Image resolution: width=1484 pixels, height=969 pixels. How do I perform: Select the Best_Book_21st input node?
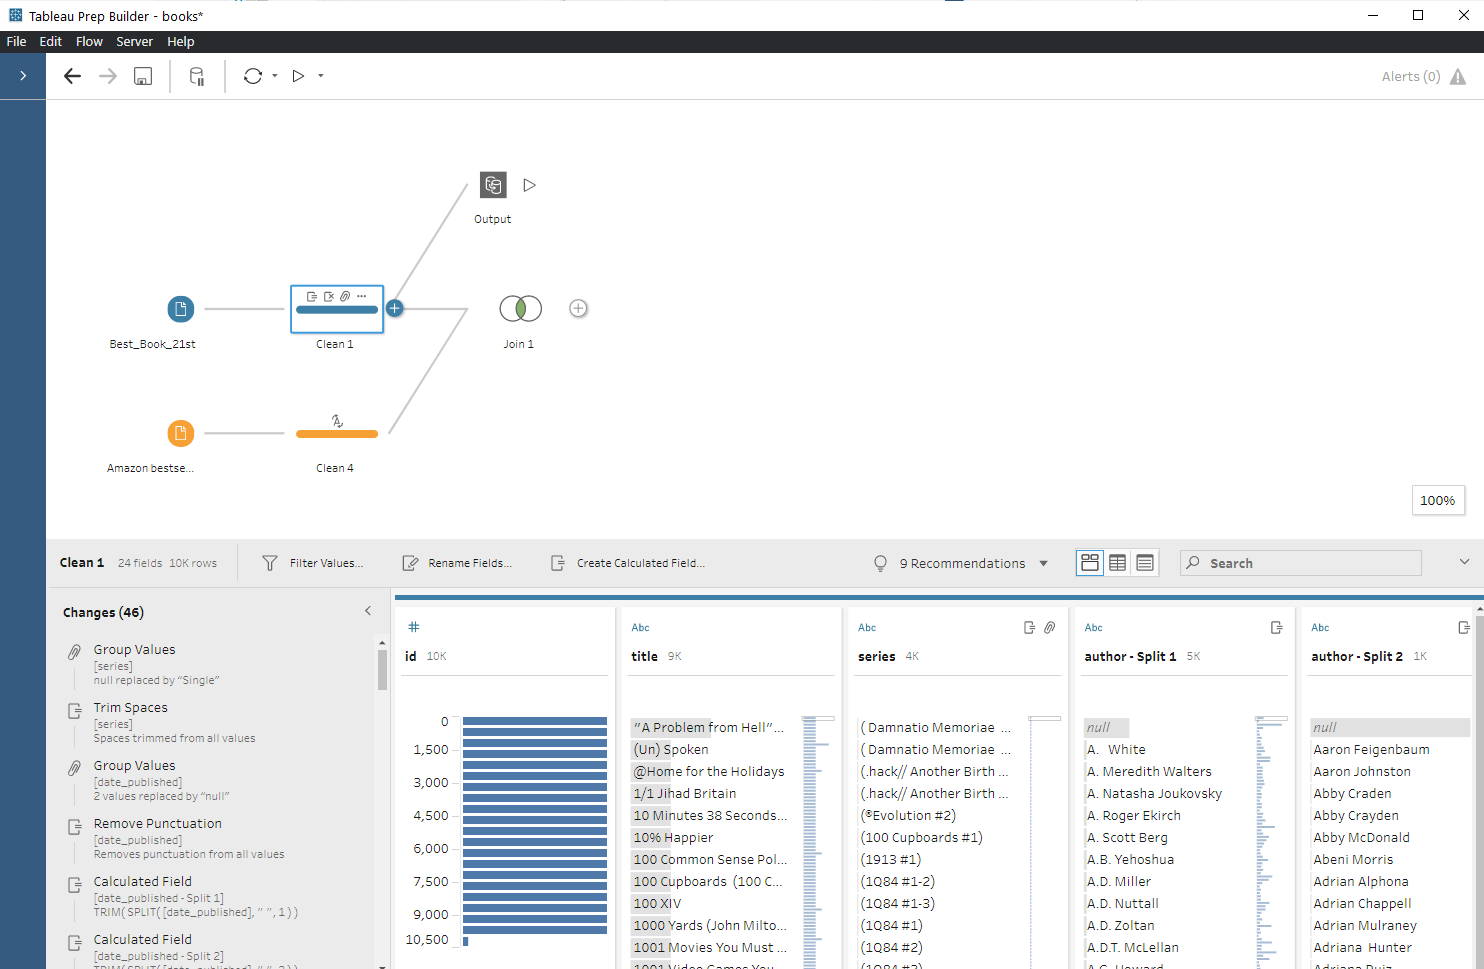pos(181,309)
